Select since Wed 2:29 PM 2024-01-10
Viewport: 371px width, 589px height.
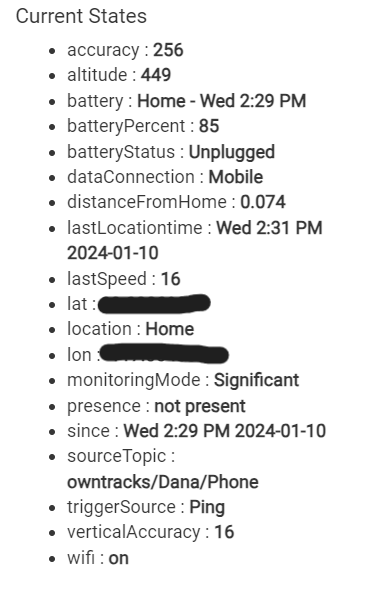pyautogui.click(x=225, y=431)
